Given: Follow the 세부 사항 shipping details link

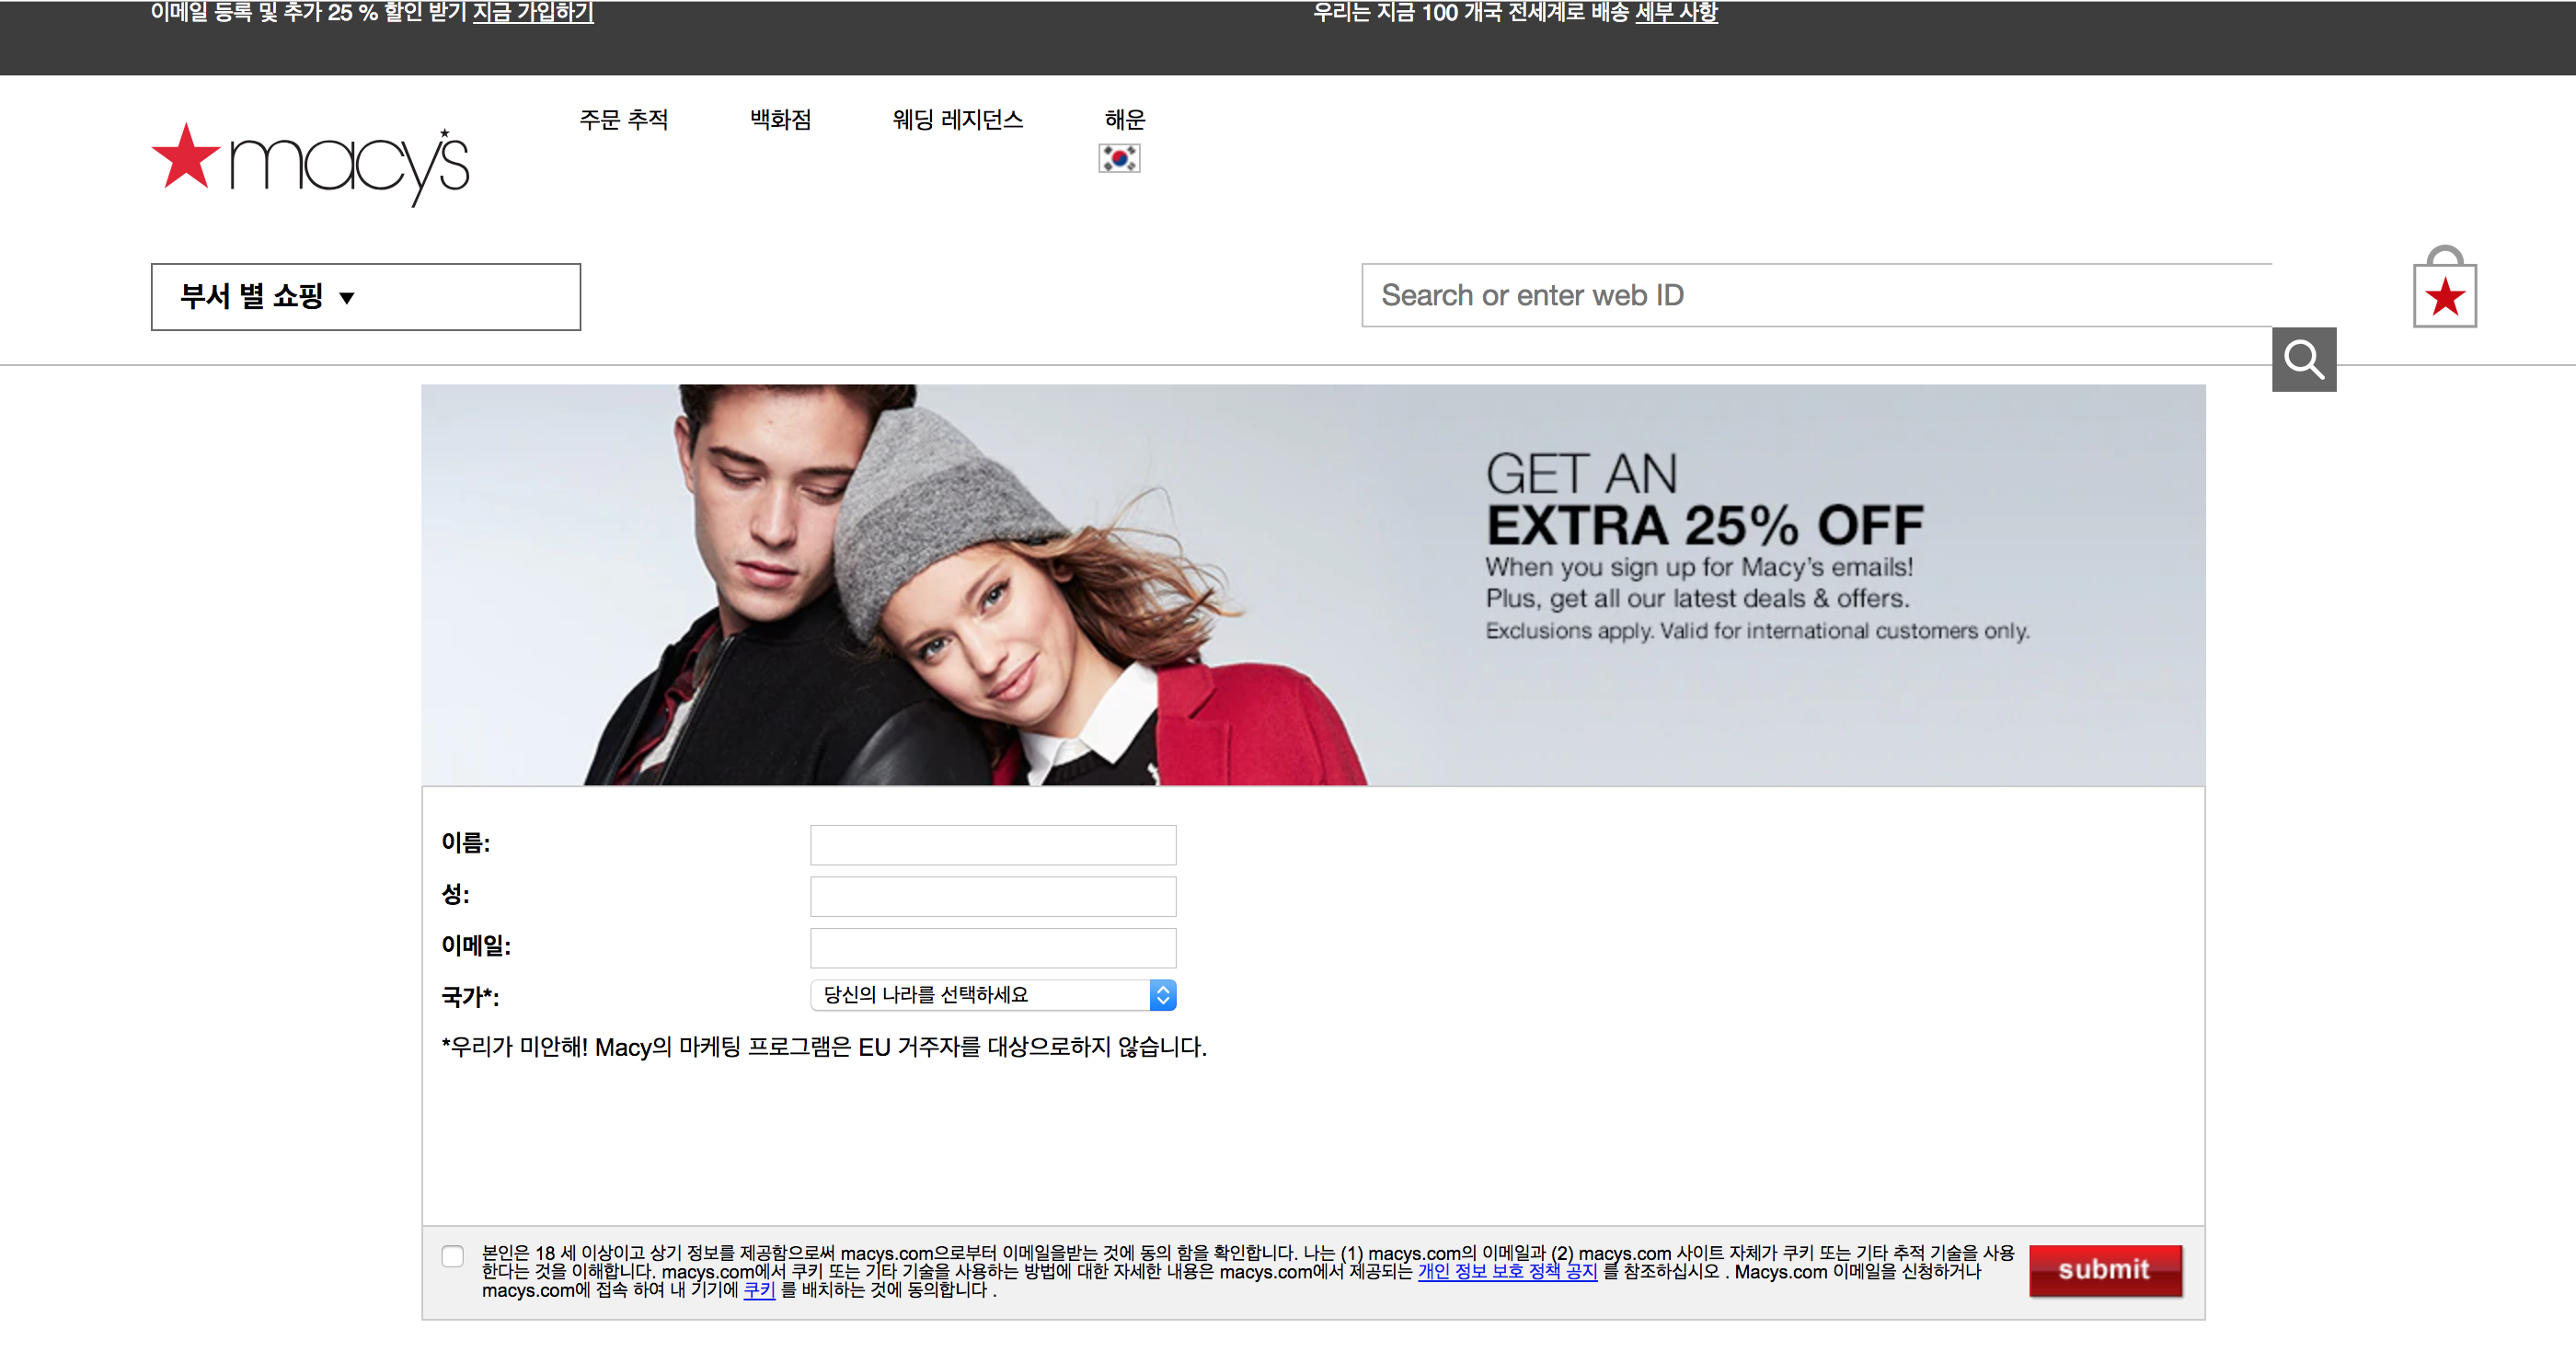Looking at the screenshot, I should tap(1676, 13).
